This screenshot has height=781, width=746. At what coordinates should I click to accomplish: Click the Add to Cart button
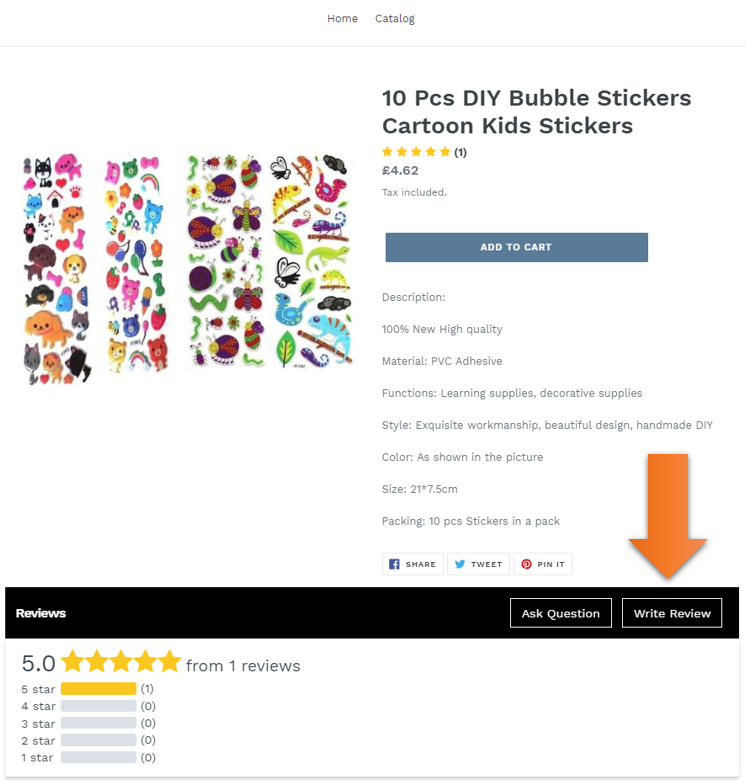(516, 247)
